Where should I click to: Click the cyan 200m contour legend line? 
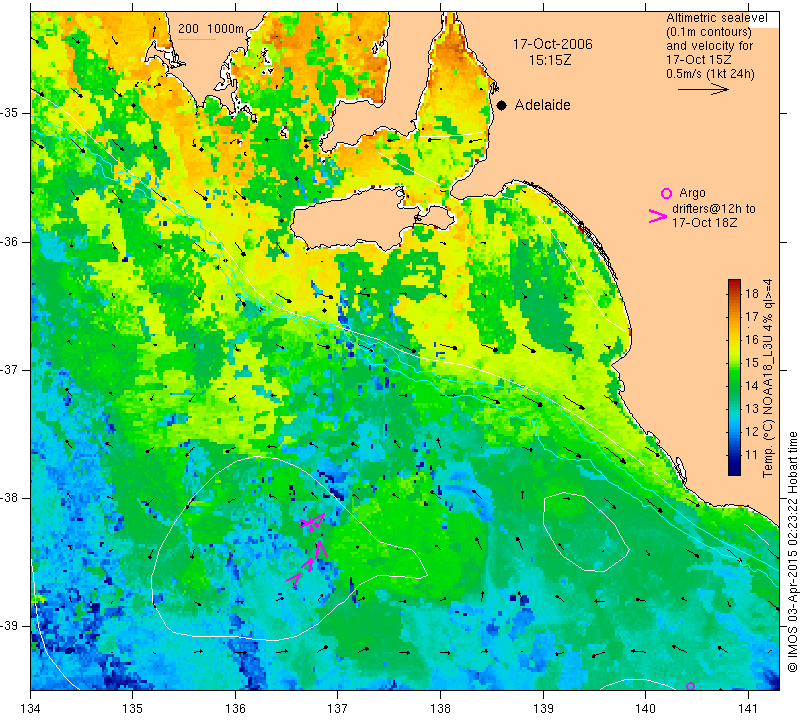[197, 39]
